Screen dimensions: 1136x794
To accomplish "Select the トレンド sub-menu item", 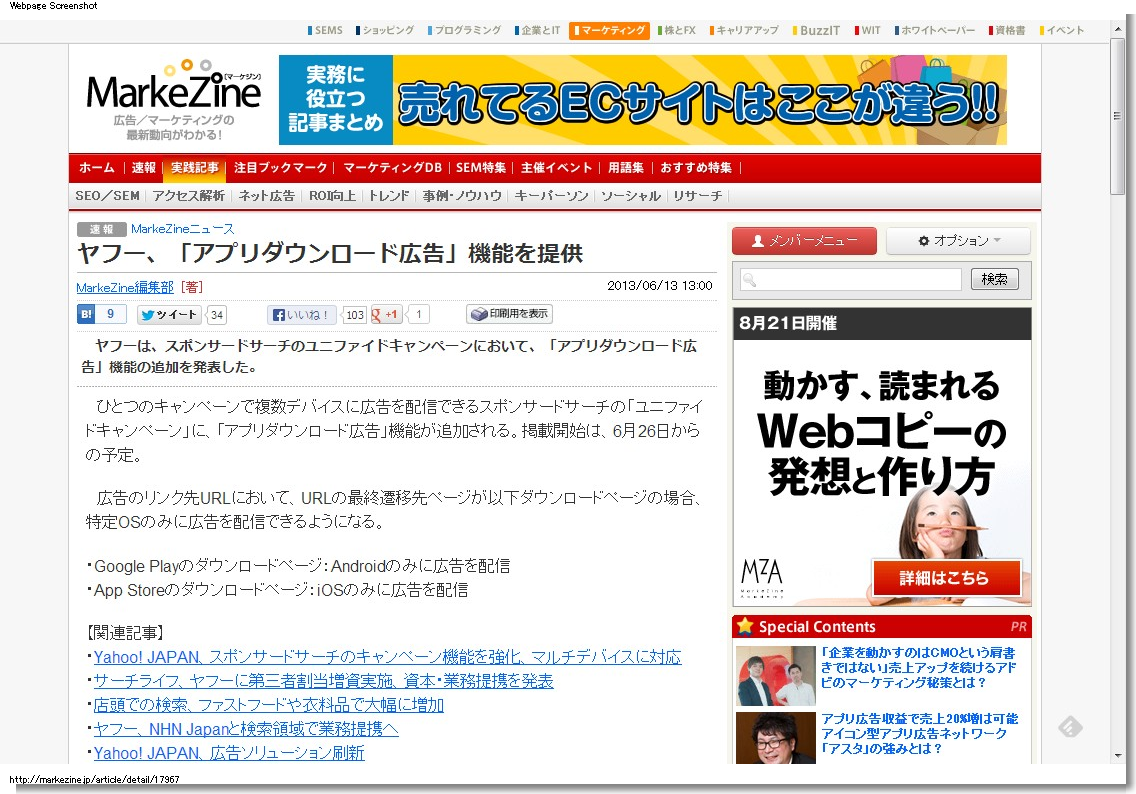I will pyautogui.click(x=389, y=196).
